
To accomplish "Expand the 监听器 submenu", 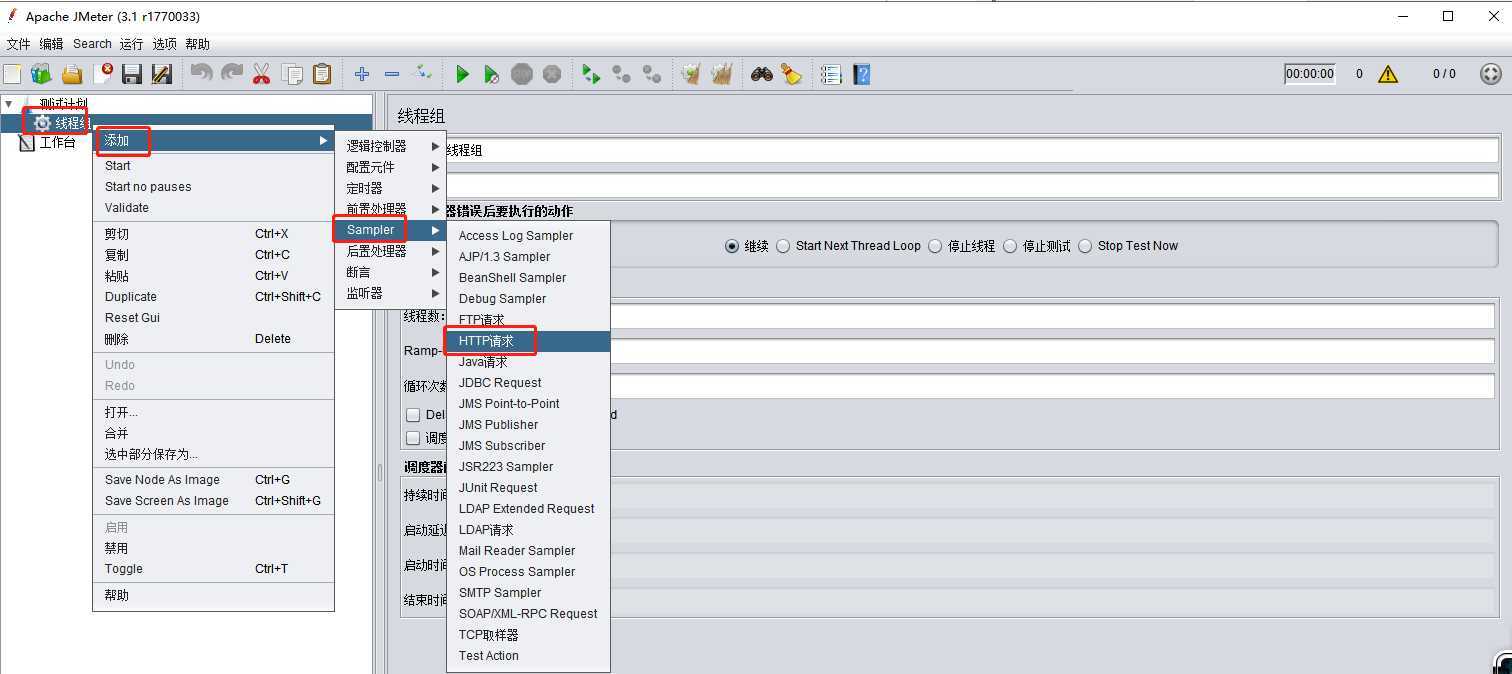I will click(x=391, y=293).
